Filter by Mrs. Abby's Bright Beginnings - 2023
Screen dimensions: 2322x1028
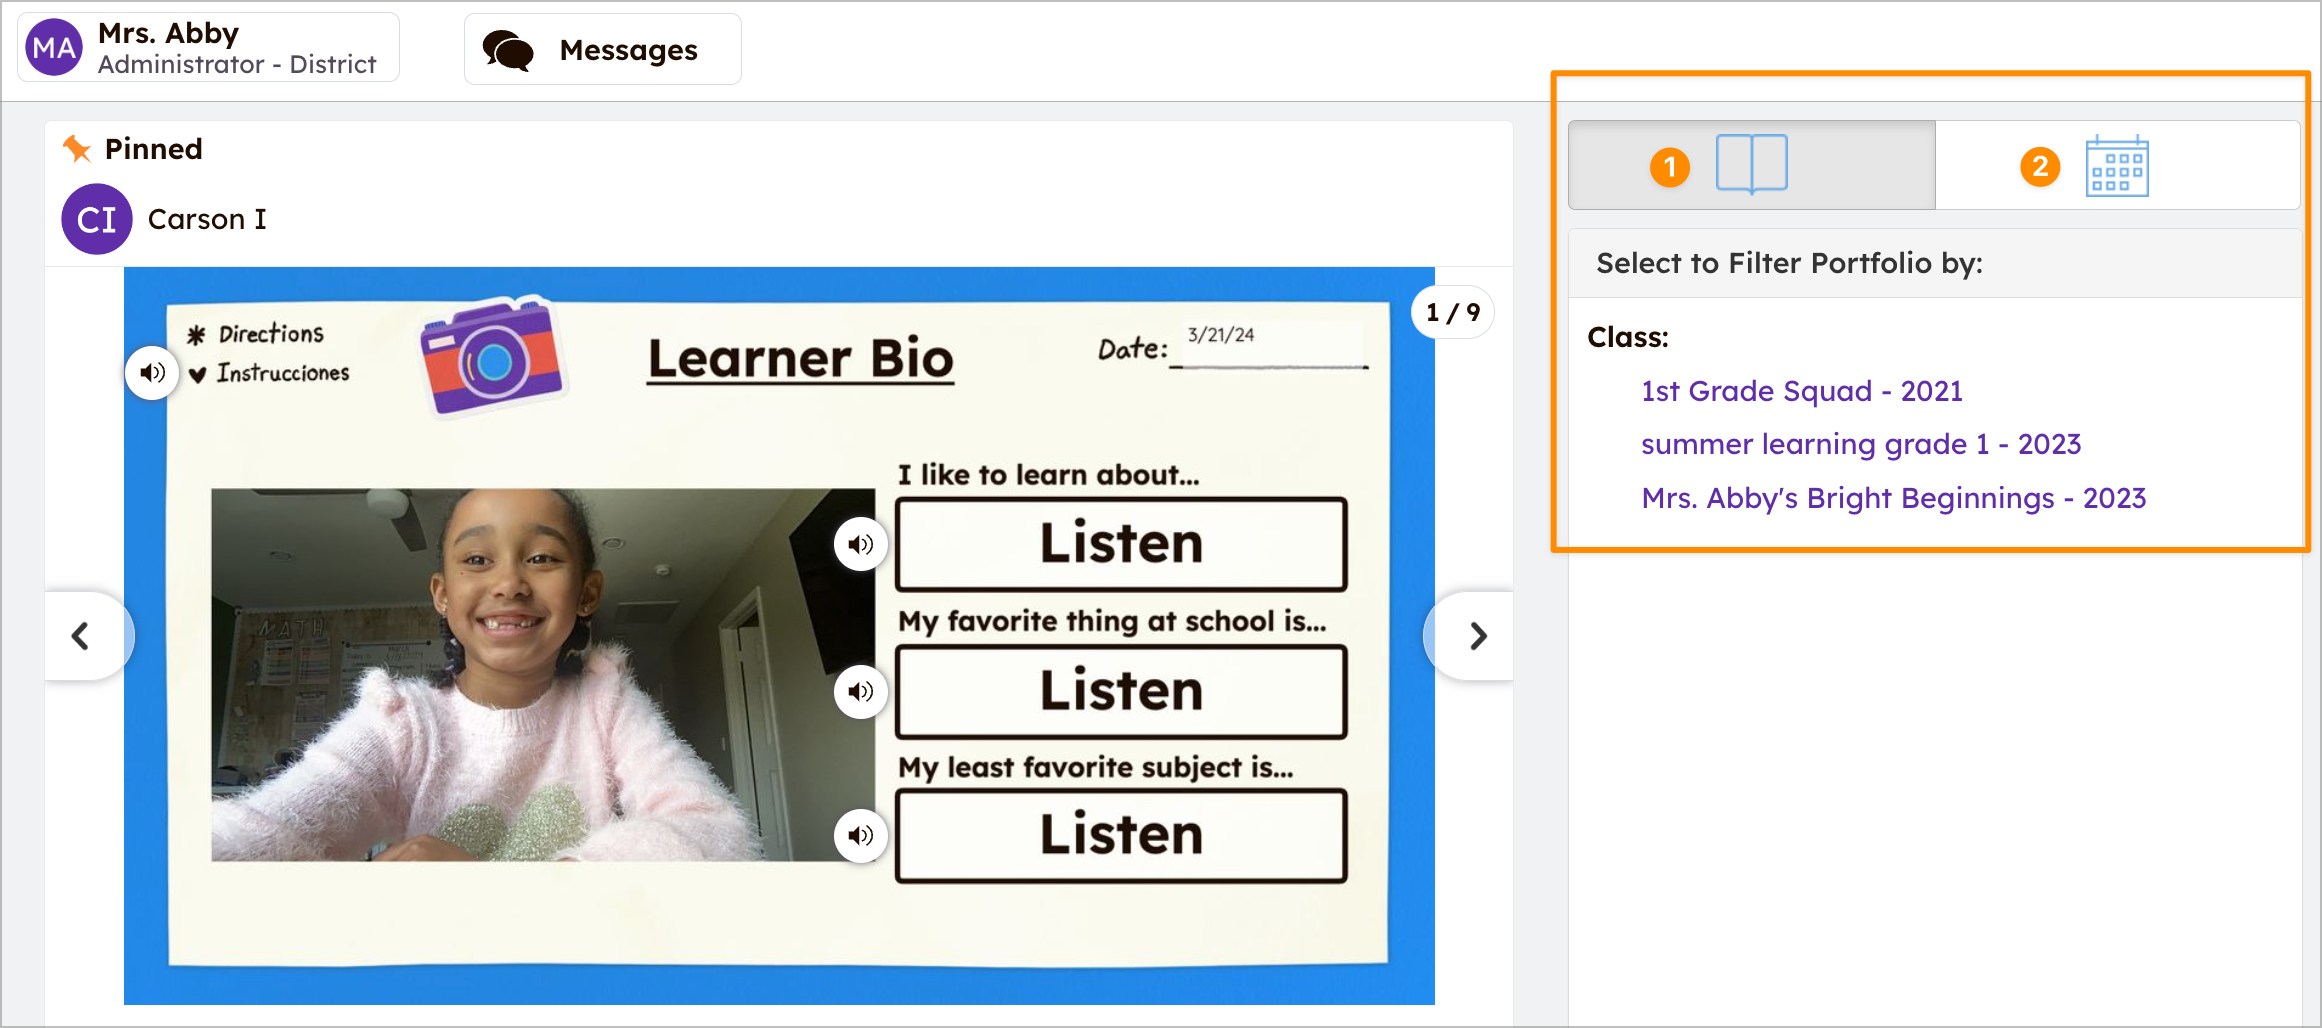tap(1893, 498)
